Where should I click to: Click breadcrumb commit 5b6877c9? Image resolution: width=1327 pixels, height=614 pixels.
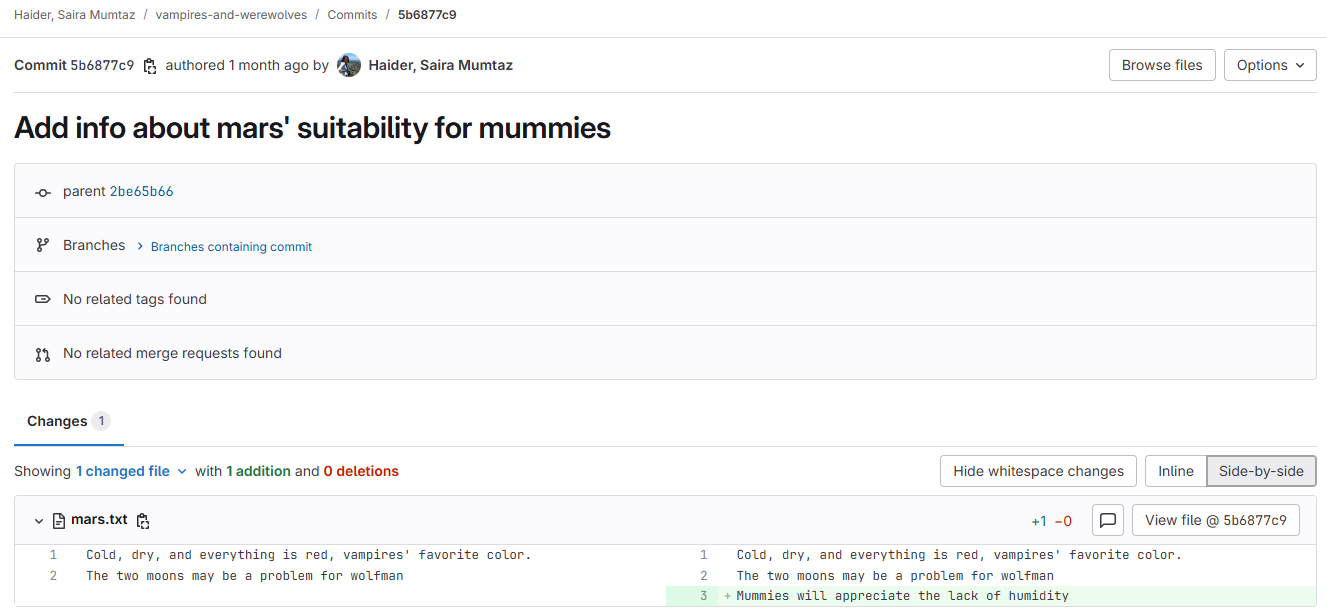(427, 15)
